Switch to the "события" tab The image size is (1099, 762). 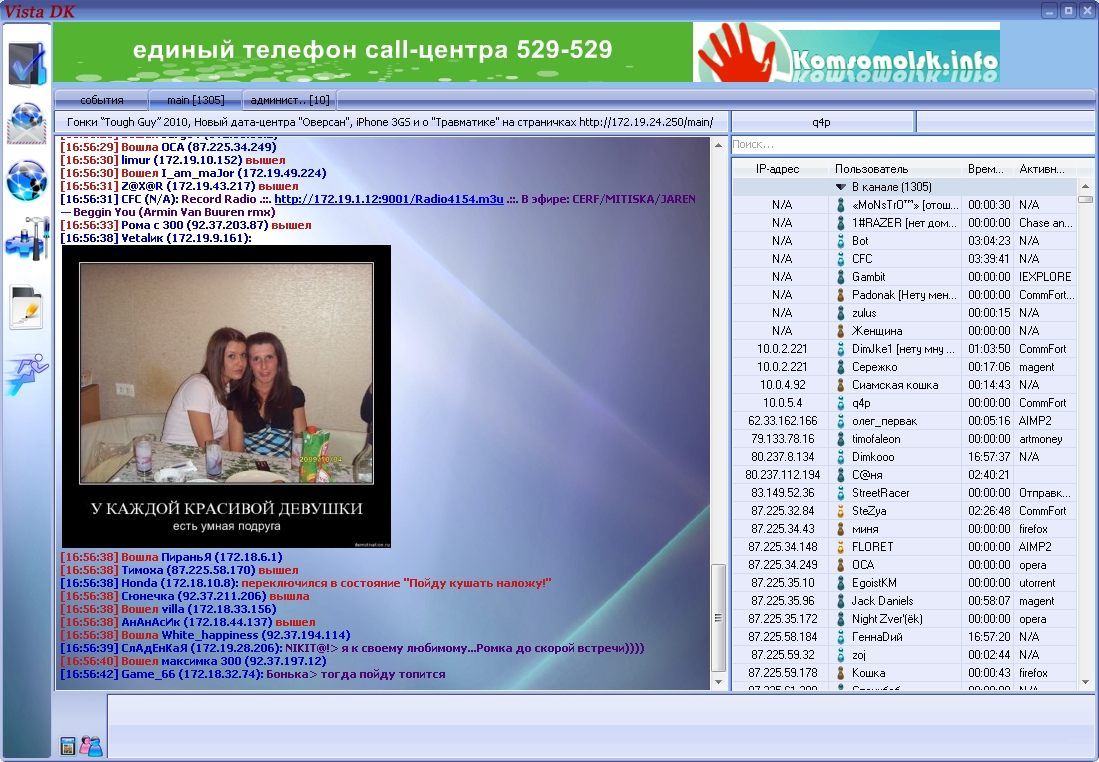(101, 100)
